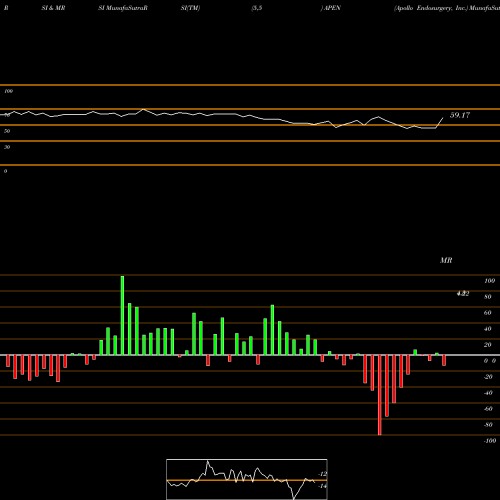Click the longest red histogram bar
Viewport: 500px width, 500px height.
click(380, 395)
